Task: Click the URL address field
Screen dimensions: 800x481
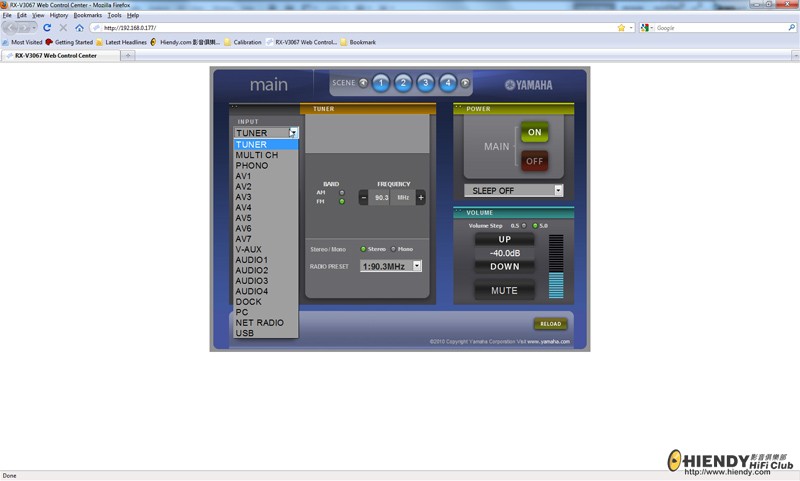Action: (x=357, y=28)
